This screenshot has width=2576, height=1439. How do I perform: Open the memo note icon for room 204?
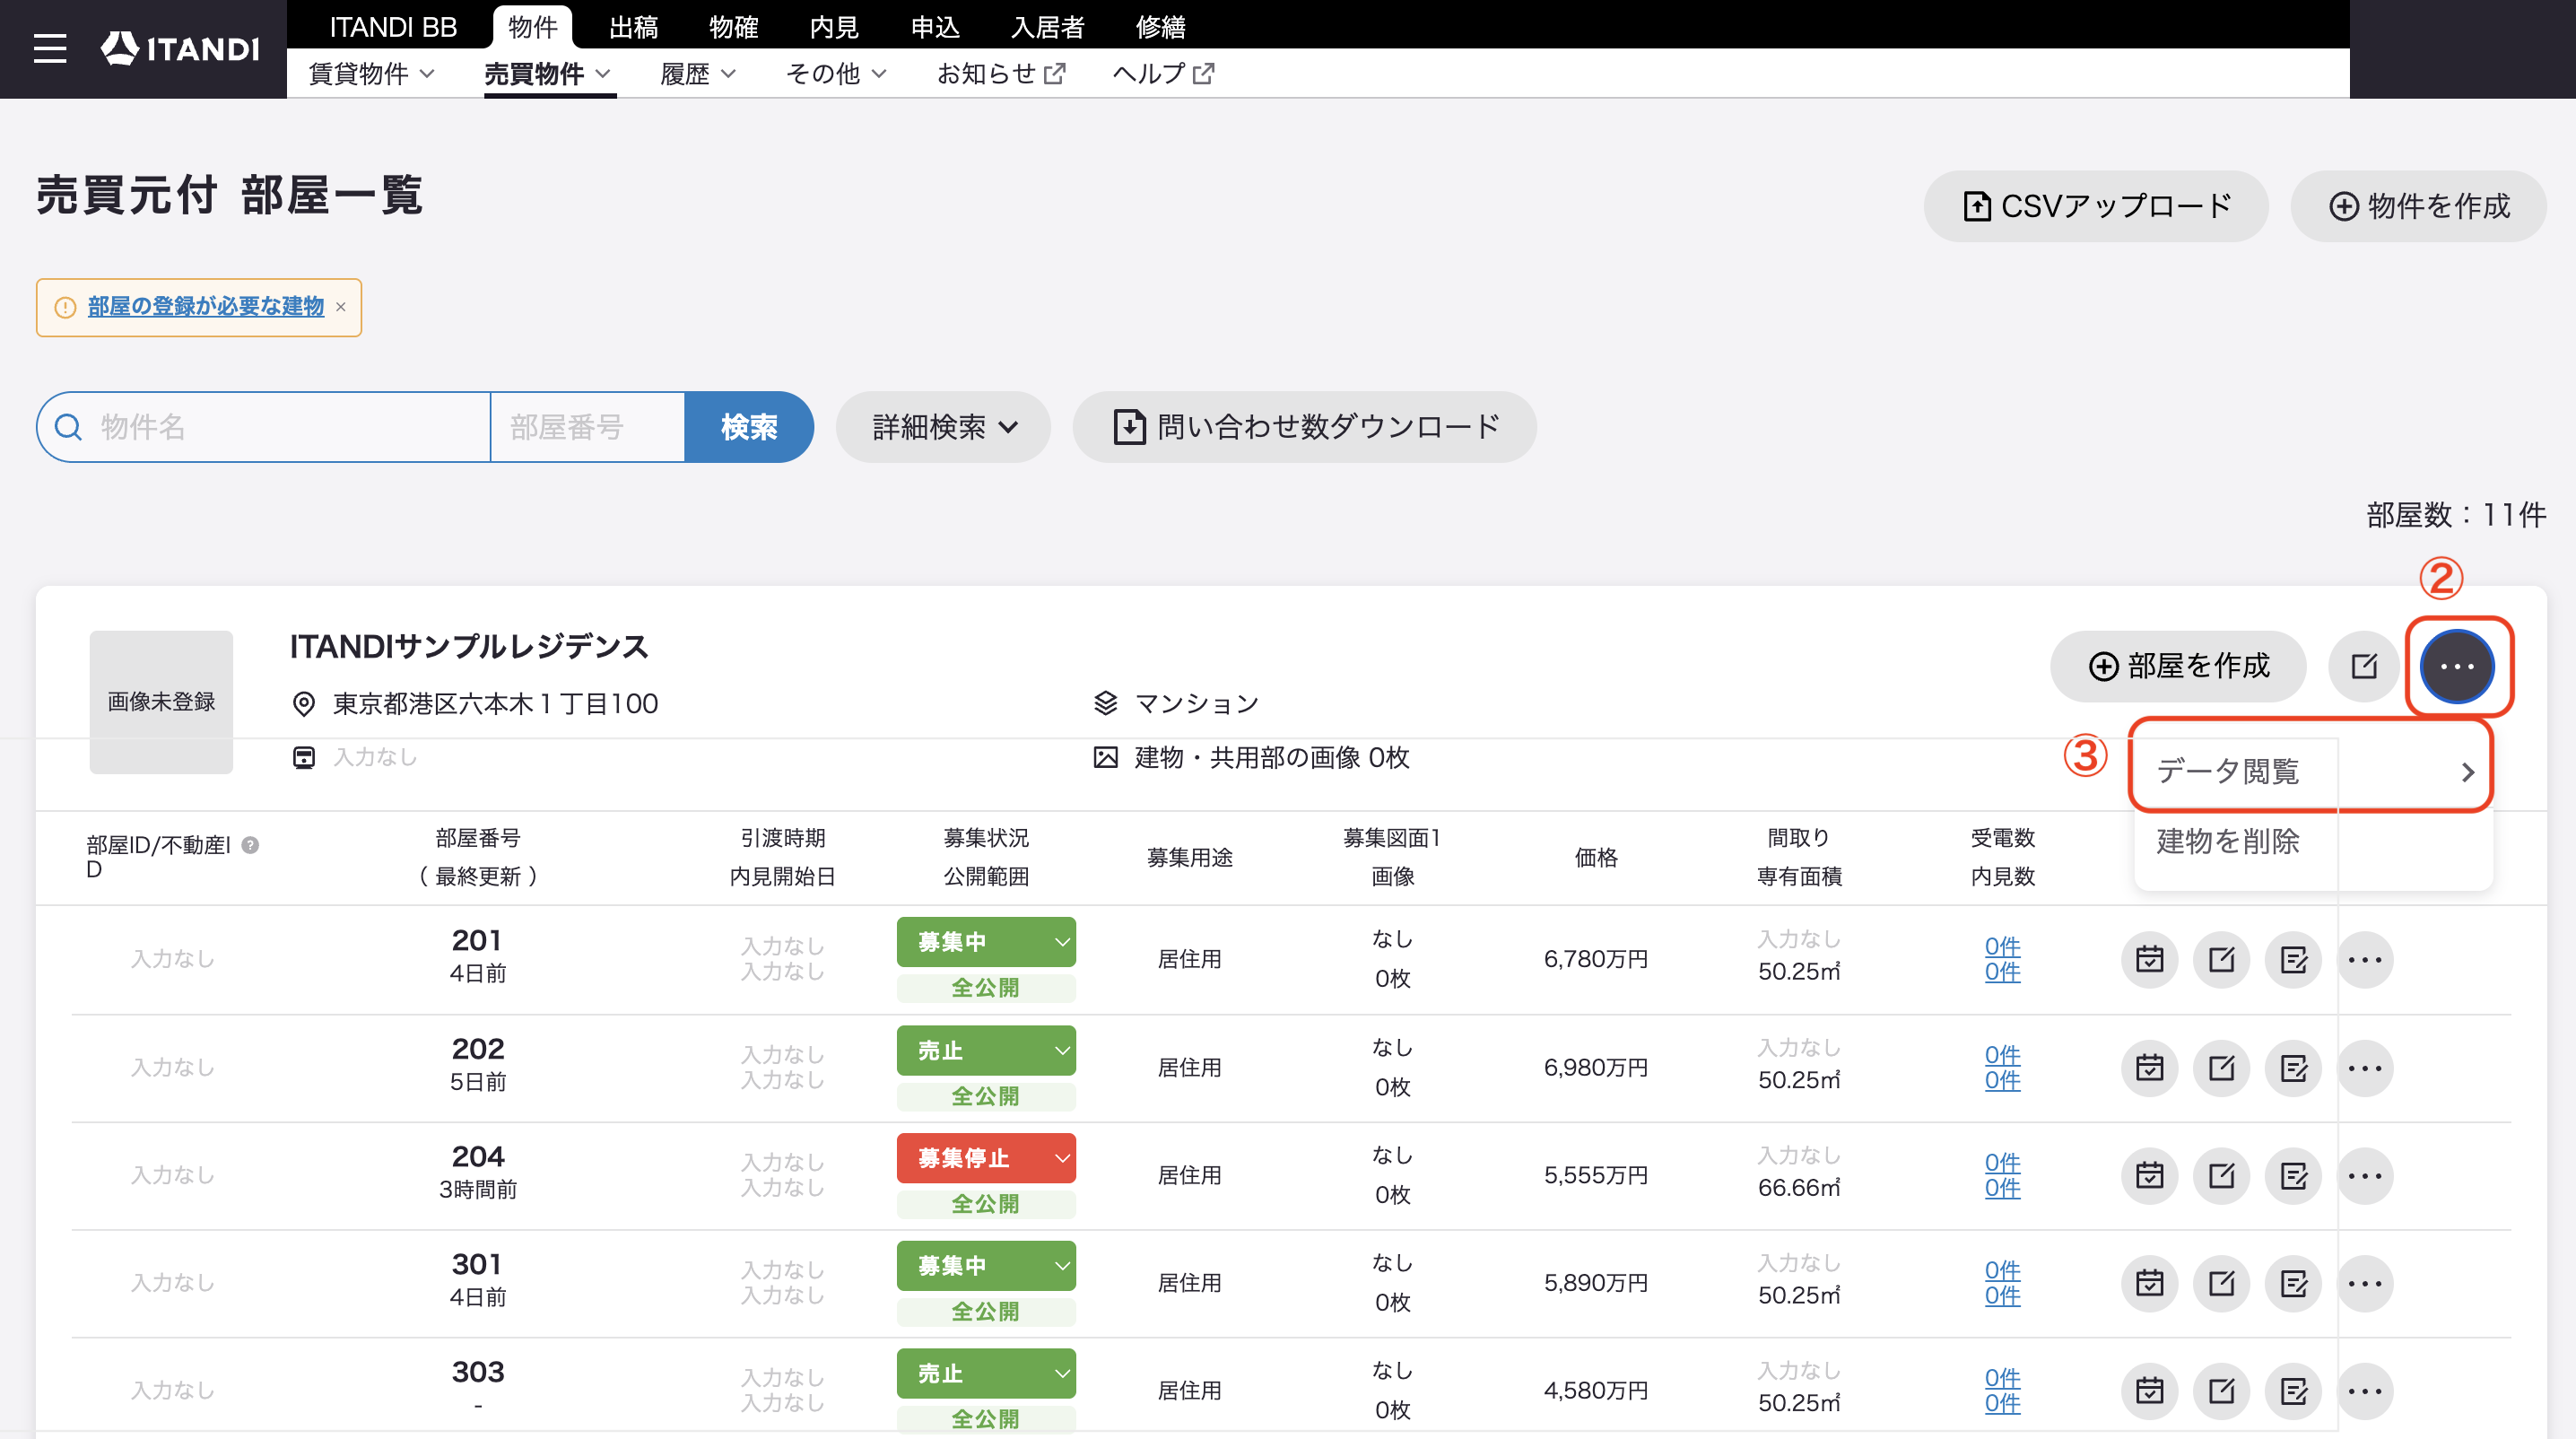pos(2294,1176)
